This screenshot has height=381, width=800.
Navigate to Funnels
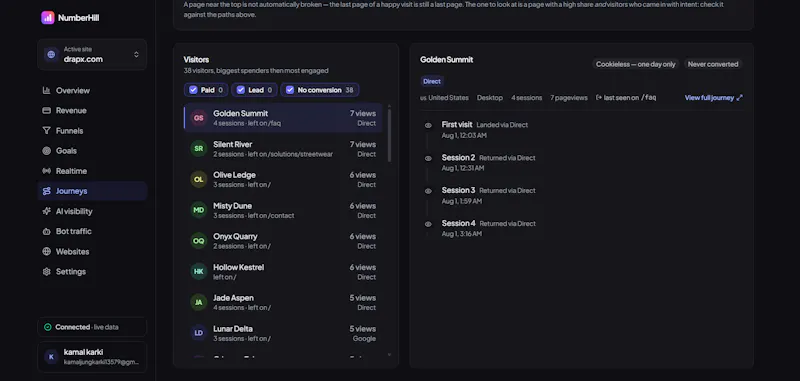(92, 131)
